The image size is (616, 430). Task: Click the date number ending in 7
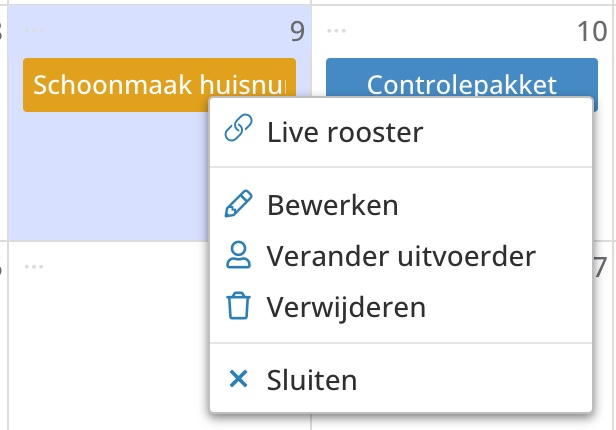click(x=600, y=268)
